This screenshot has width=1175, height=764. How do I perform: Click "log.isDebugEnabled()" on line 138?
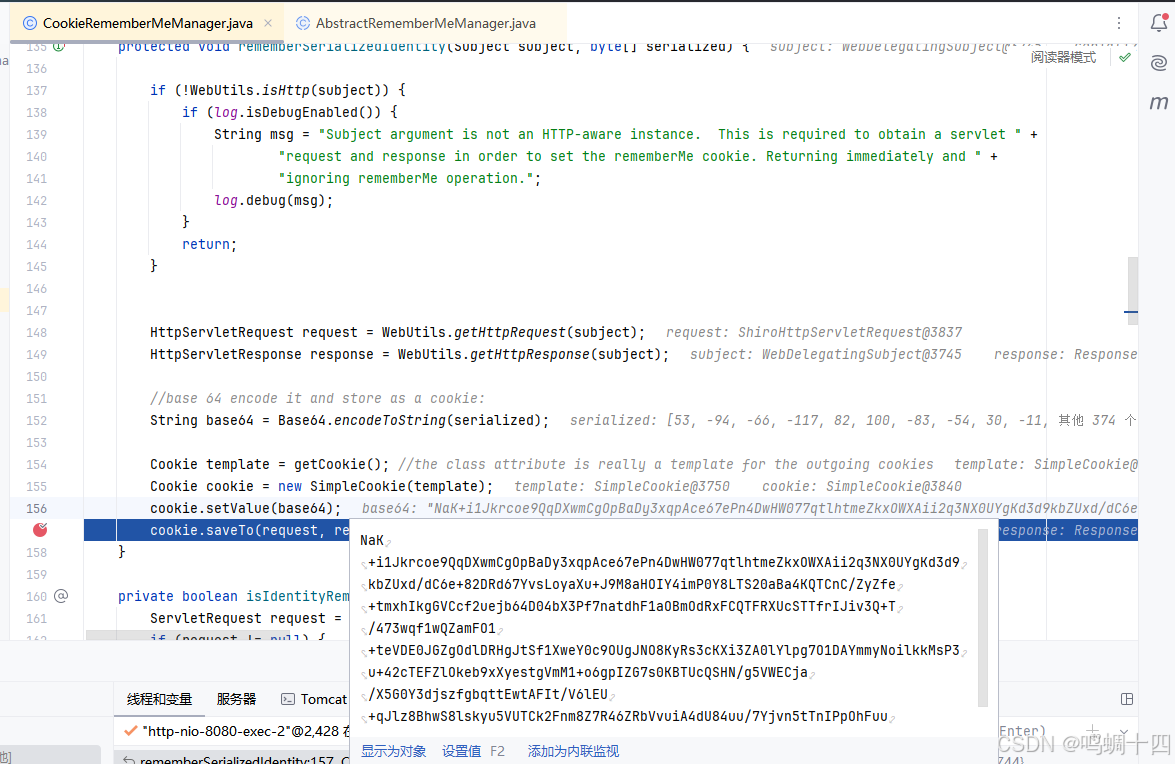coord(297,112)
